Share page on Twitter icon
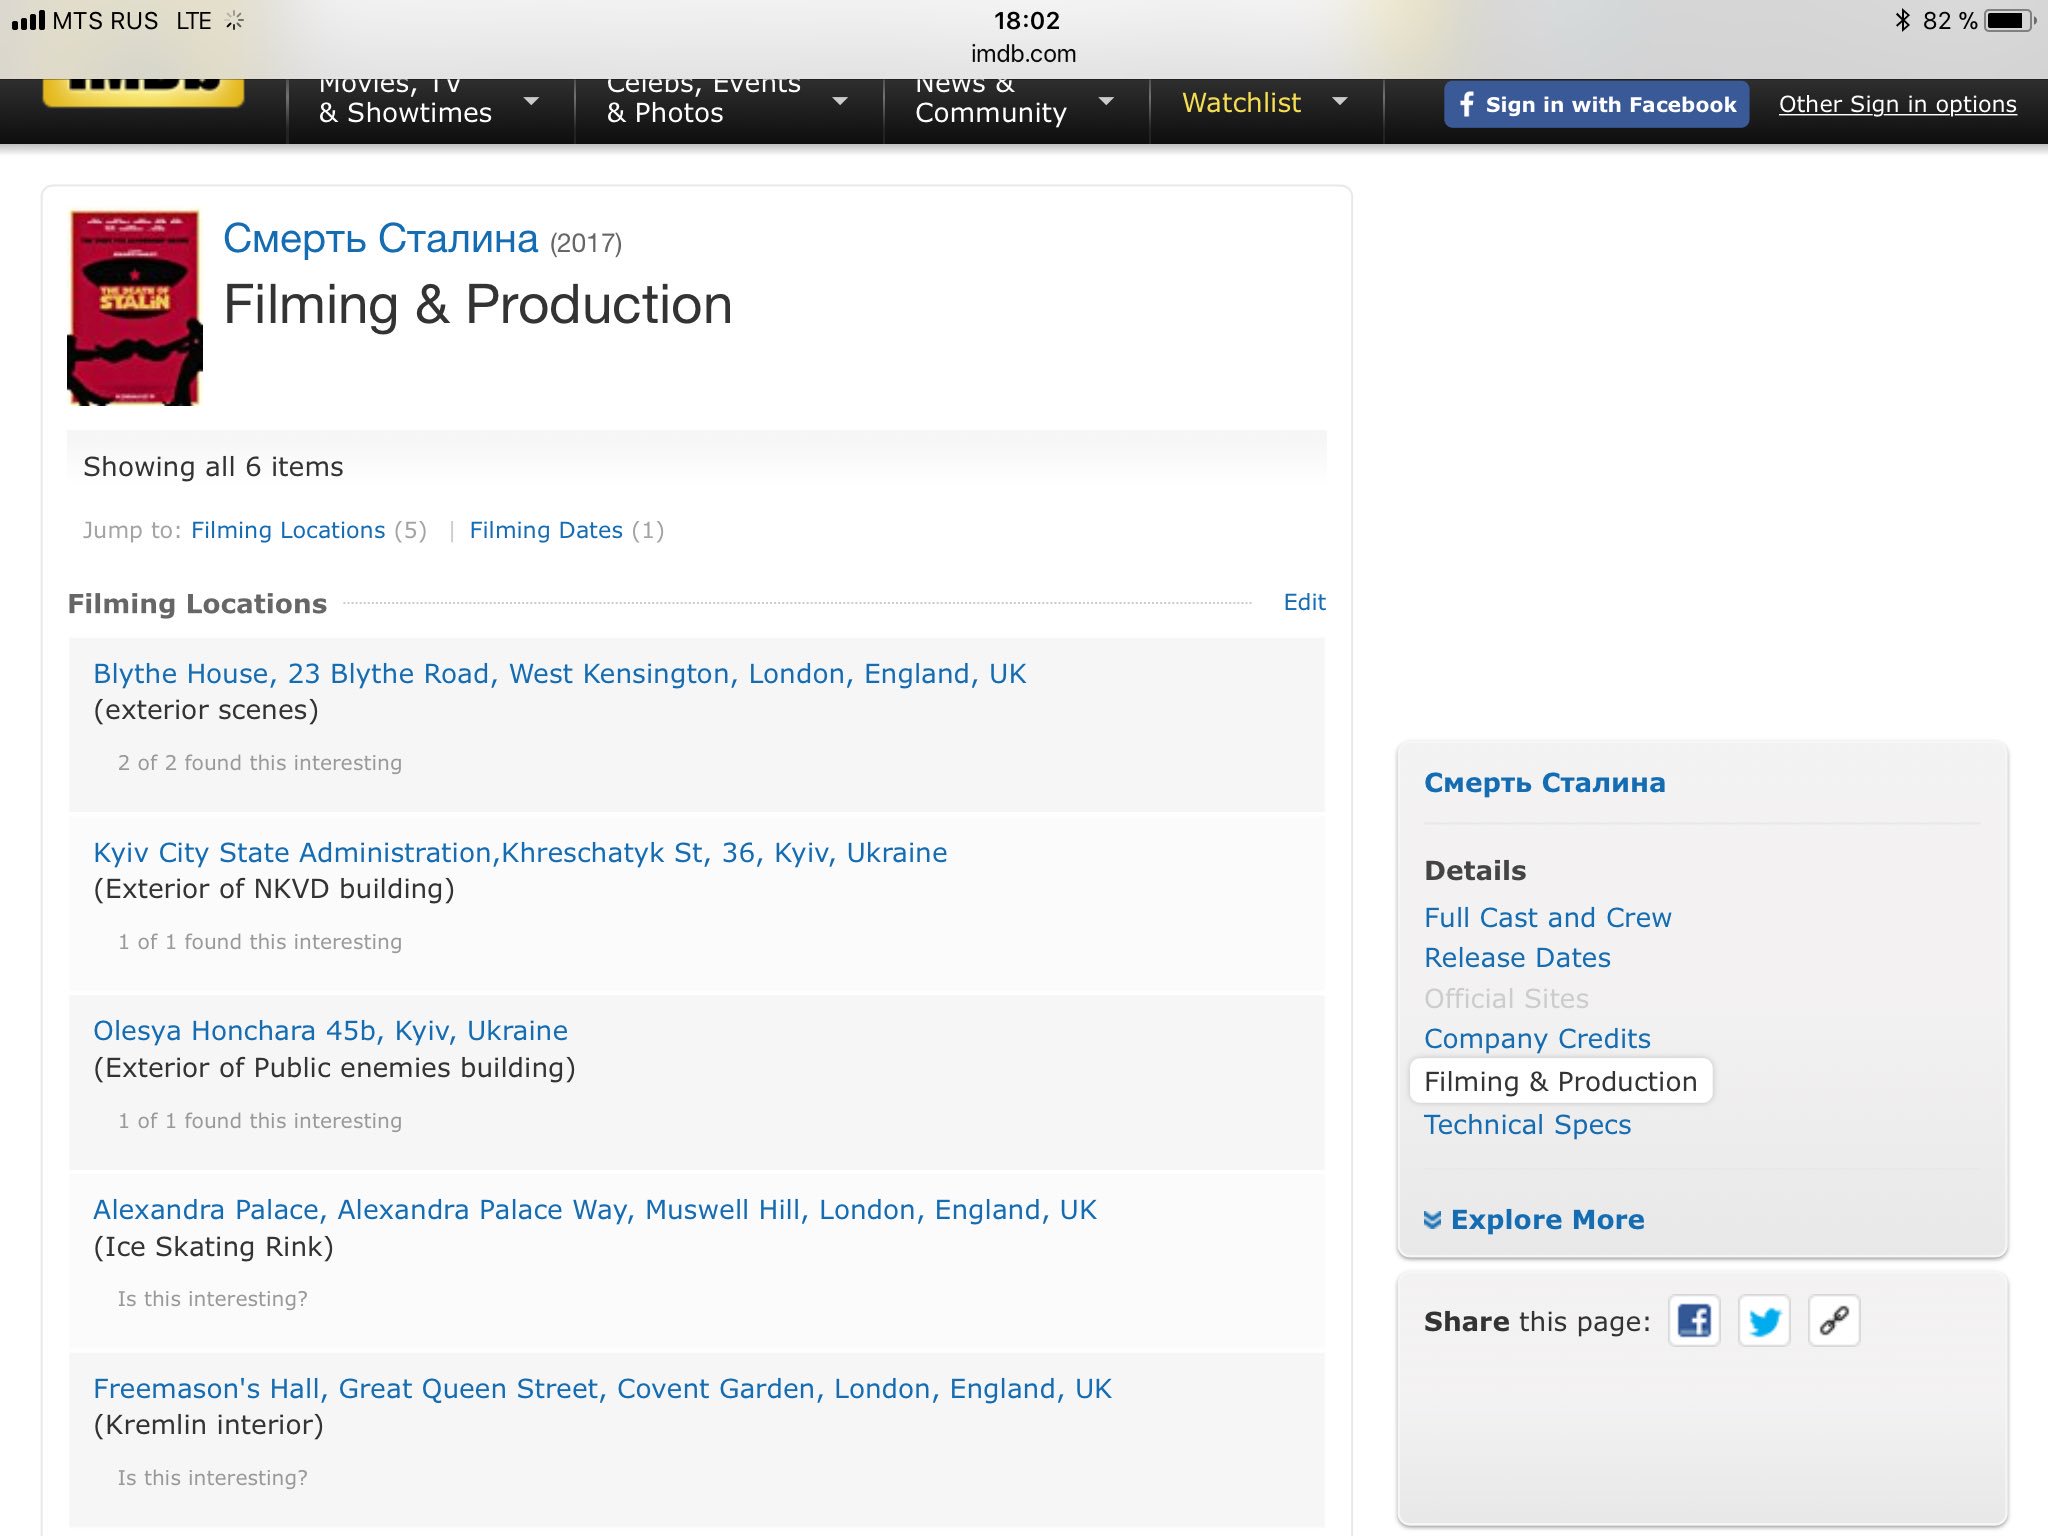The image size is (2048, 1536). tap(1764, 1321)
